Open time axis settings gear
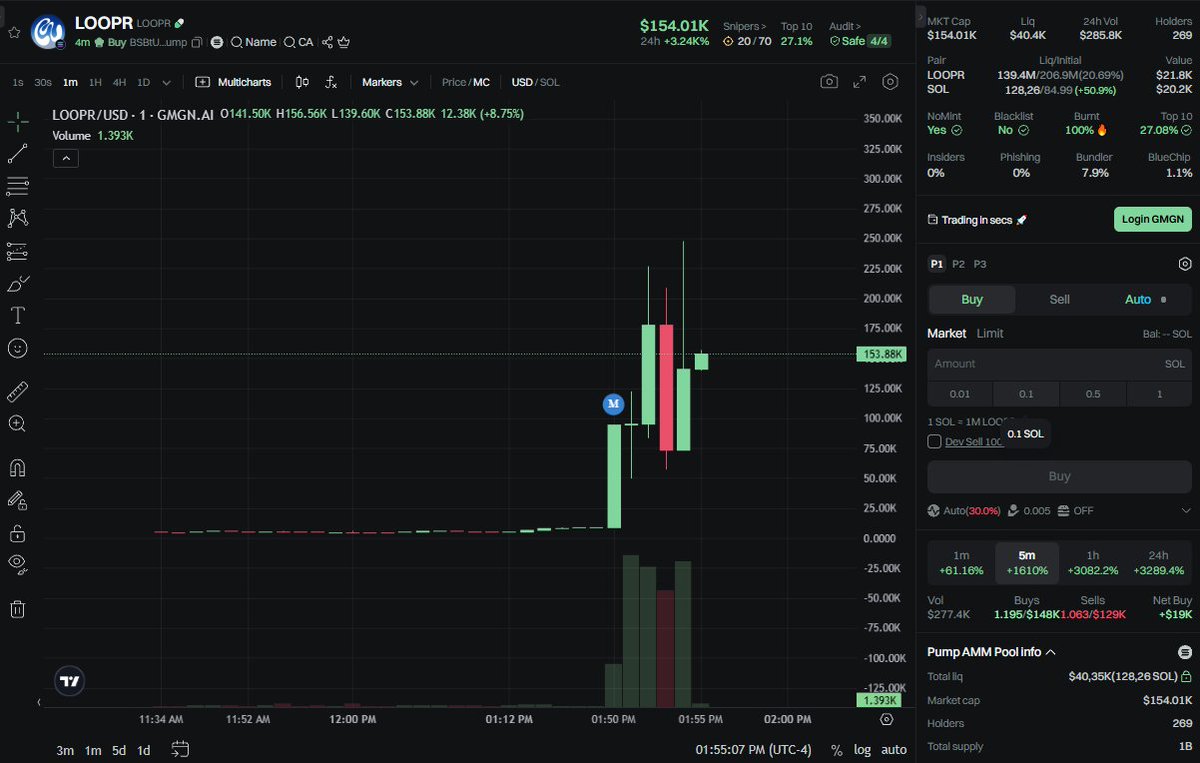This screenshot has height=763, width=1200. (x=887, y=719)
